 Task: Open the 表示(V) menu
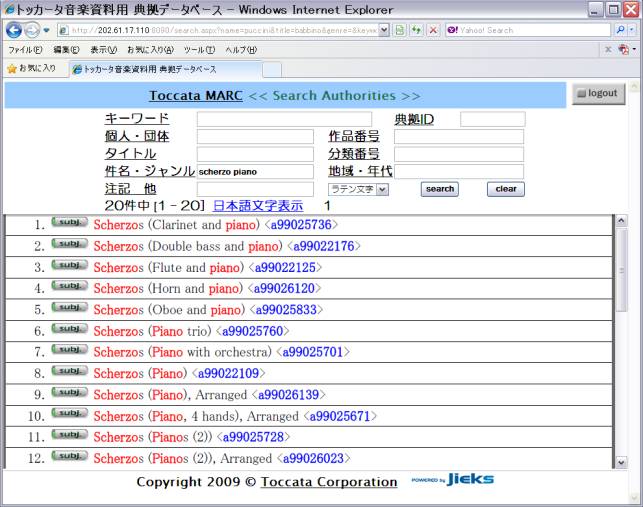(103, 50)
